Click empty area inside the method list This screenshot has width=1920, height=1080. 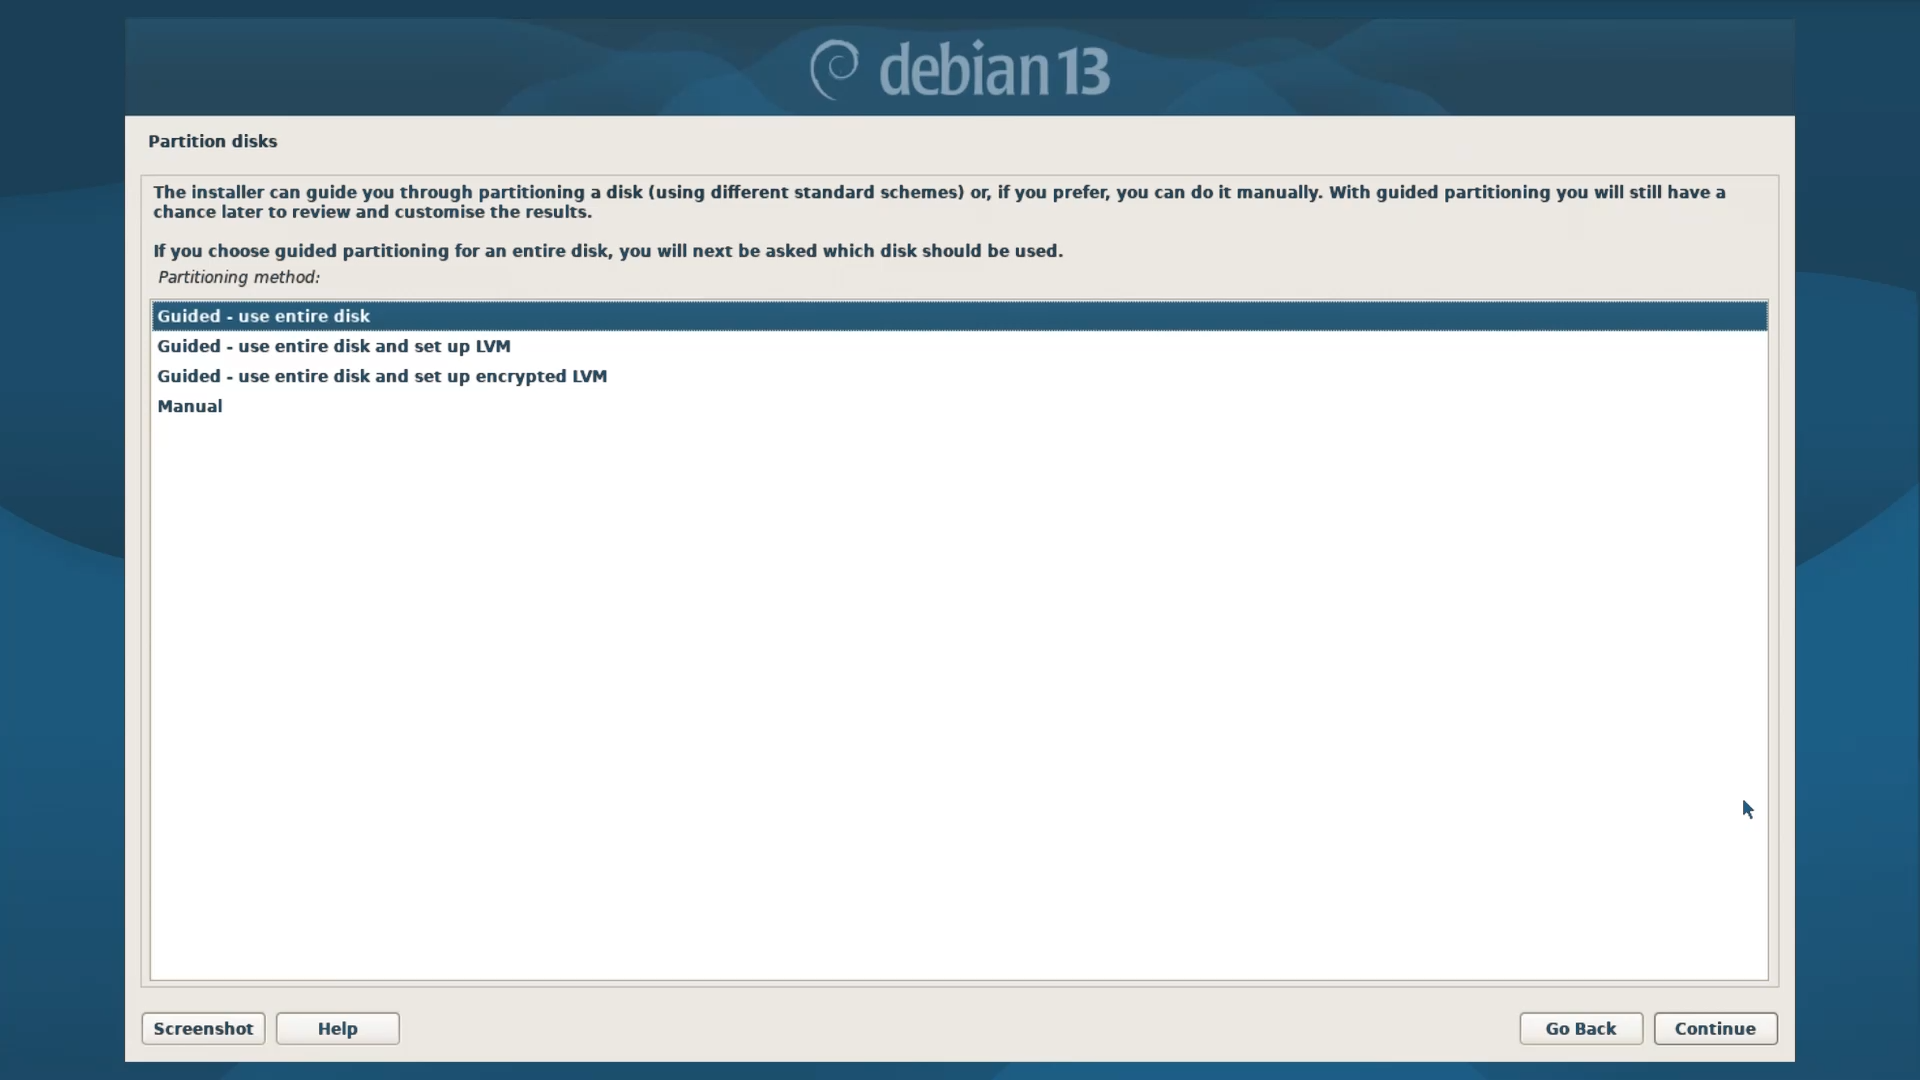click(x=959, y=700)
